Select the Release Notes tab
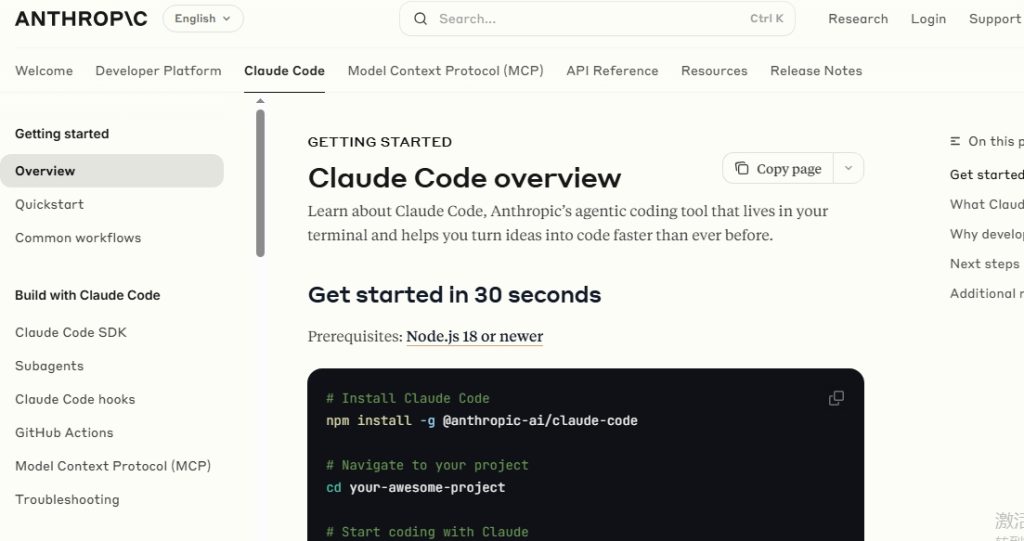The image size is (1024, 541). point(816,71)
